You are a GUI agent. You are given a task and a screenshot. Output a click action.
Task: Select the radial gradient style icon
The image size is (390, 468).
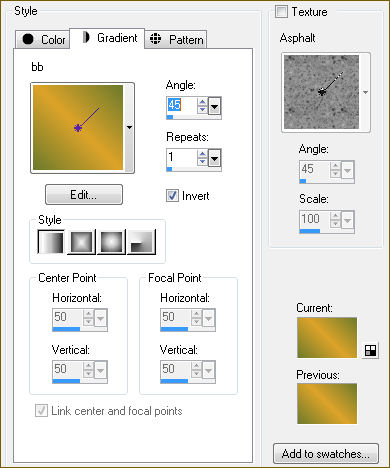(141, 242)
